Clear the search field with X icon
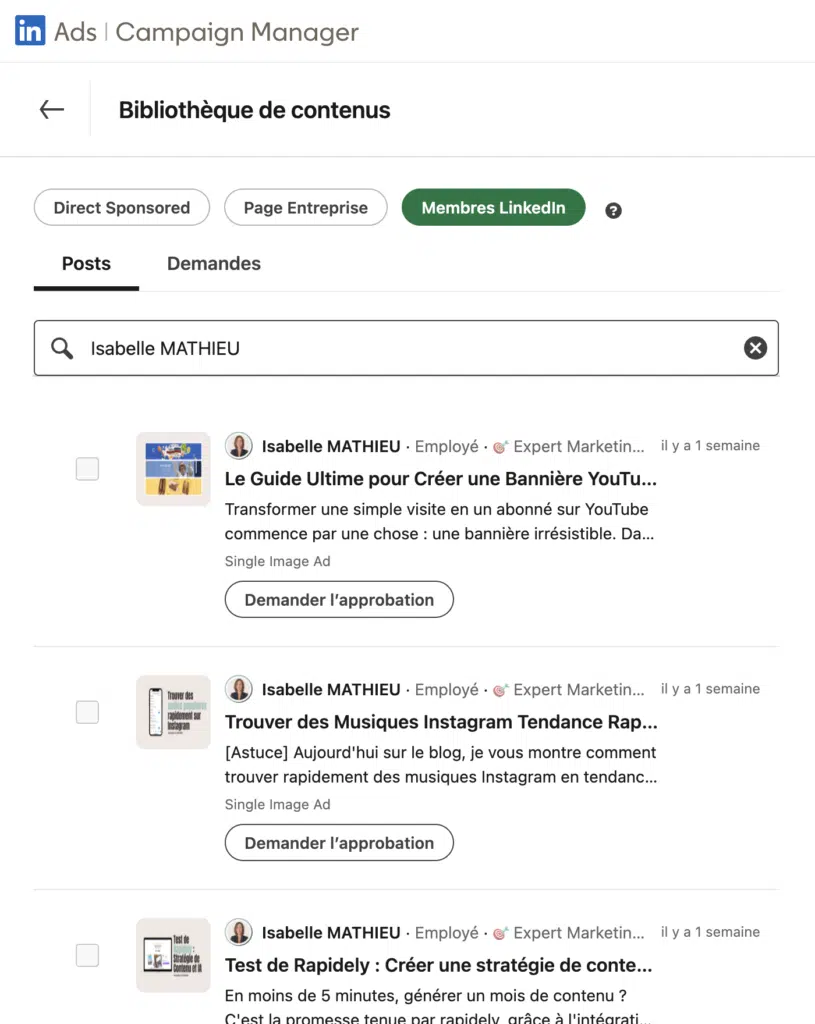 (x=755, y=348)
